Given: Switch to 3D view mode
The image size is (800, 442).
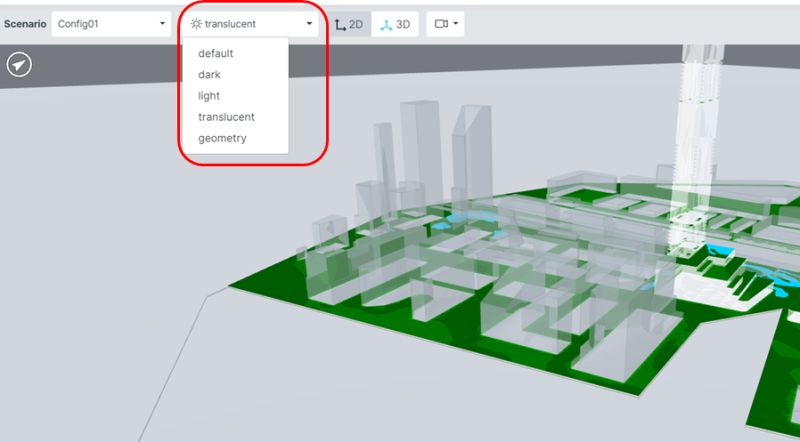Looking at the screenshot, I should click(395, 24).
